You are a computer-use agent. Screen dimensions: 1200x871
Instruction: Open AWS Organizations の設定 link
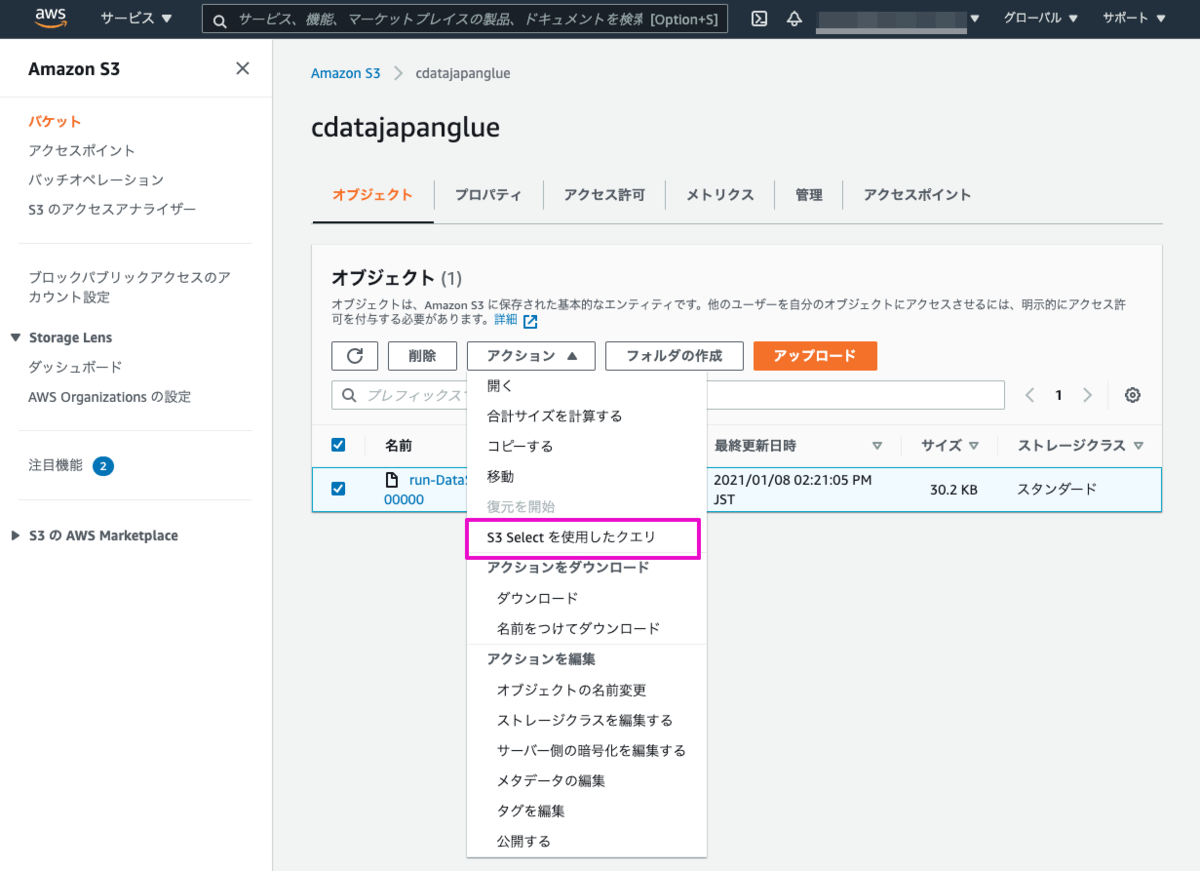click(x=109, y=397)
